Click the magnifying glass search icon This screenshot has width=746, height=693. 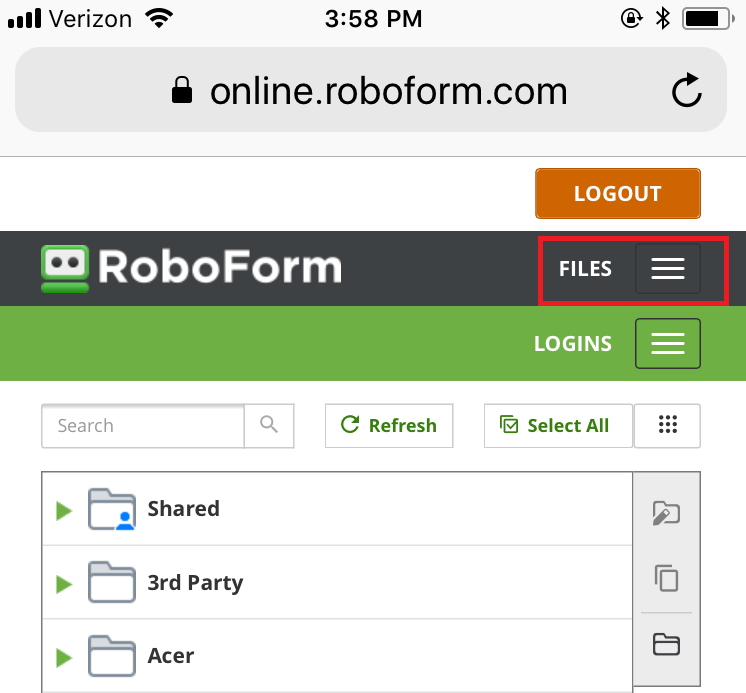tap(269, 426)
